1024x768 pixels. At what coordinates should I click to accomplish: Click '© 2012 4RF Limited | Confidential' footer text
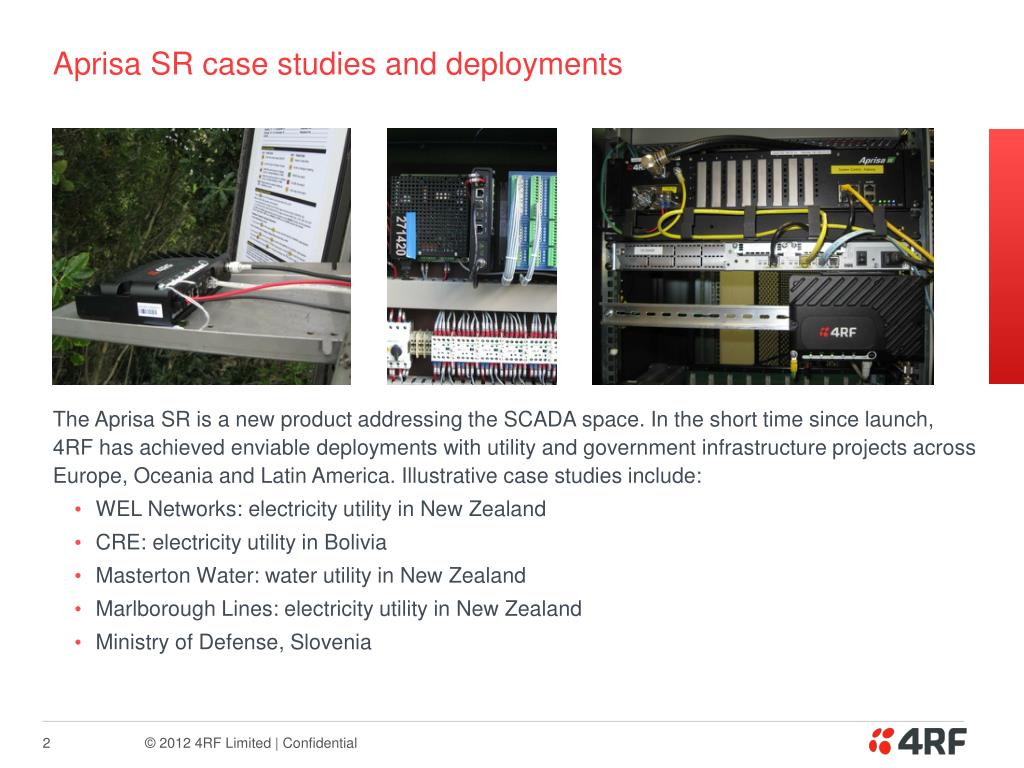click(x=251, y=743)
